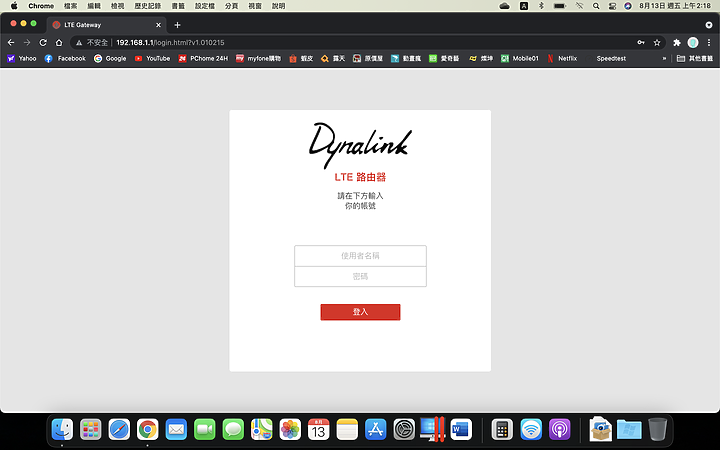Go back to the previous page
720x450 pixels.
[11, 43]
